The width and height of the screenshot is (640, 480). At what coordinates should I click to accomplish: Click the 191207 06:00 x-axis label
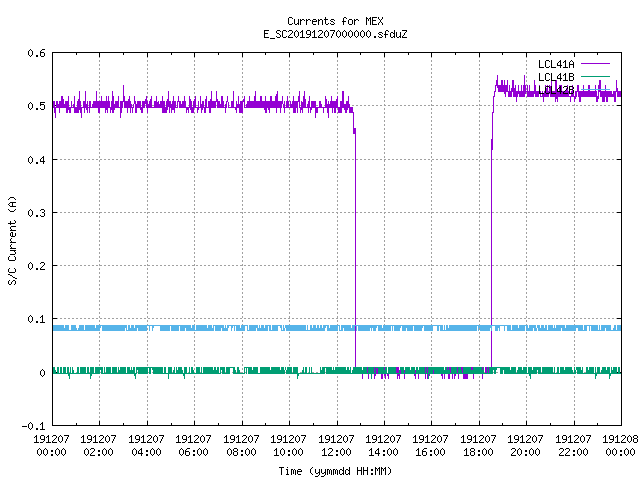[193, 445]
